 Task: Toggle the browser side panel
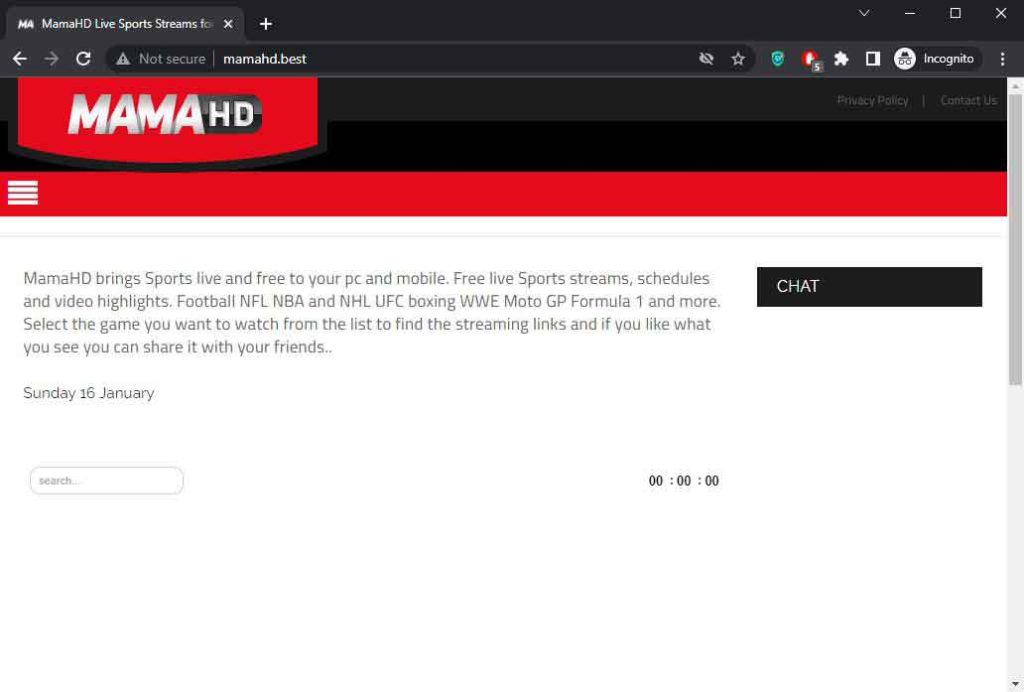click(872, 59)
